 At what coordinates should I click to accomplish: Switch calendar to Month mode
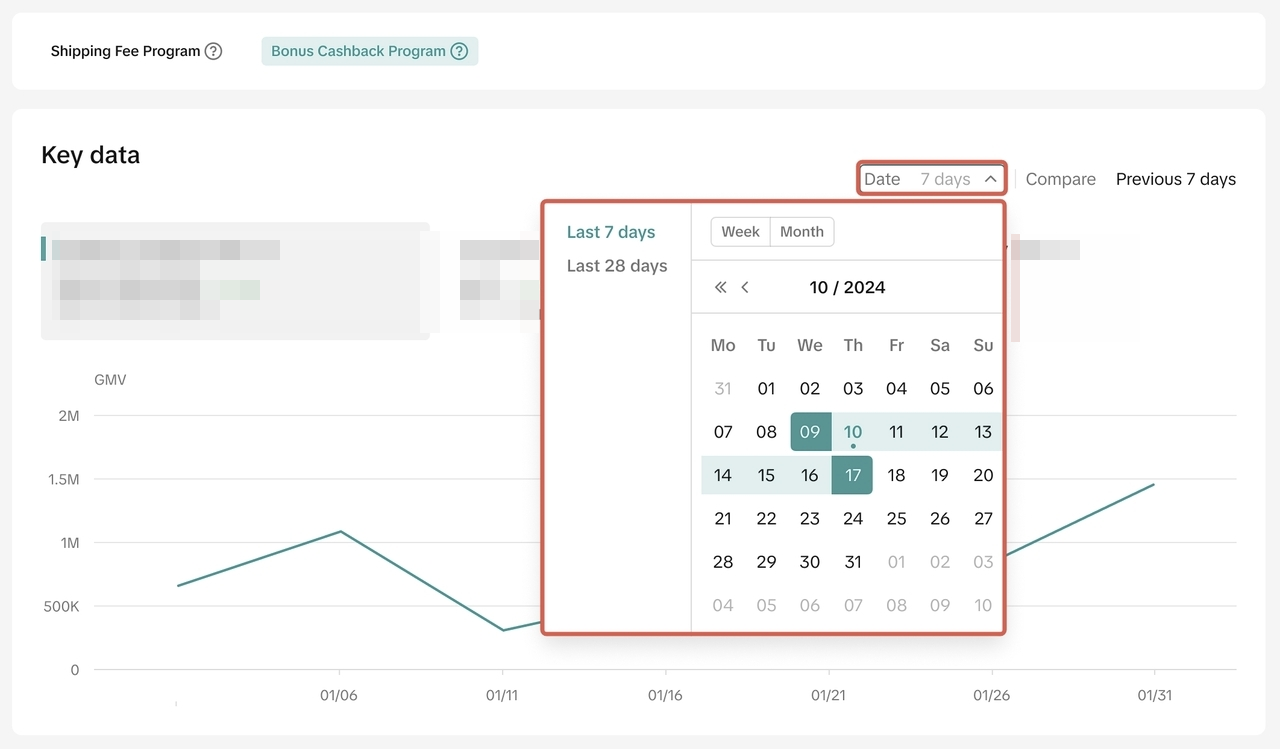point(802,232)
